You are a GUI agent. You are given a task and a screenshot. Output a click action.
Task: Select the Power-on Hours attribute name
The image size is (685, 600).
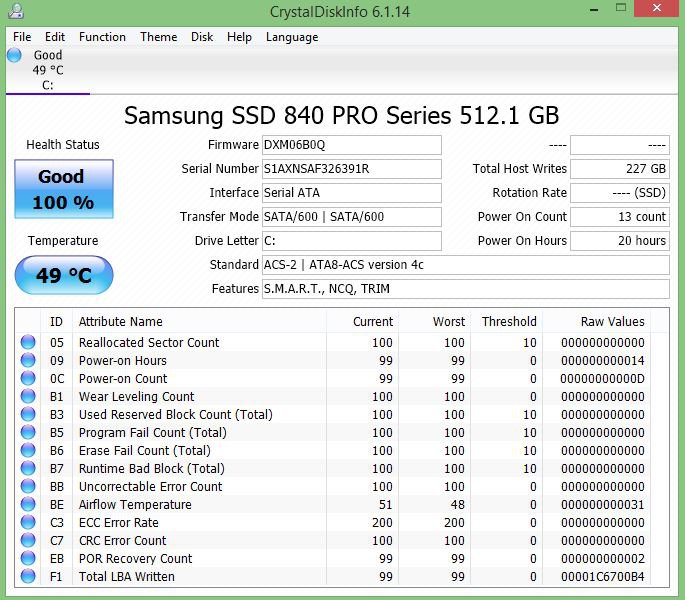tap(123, 361)
